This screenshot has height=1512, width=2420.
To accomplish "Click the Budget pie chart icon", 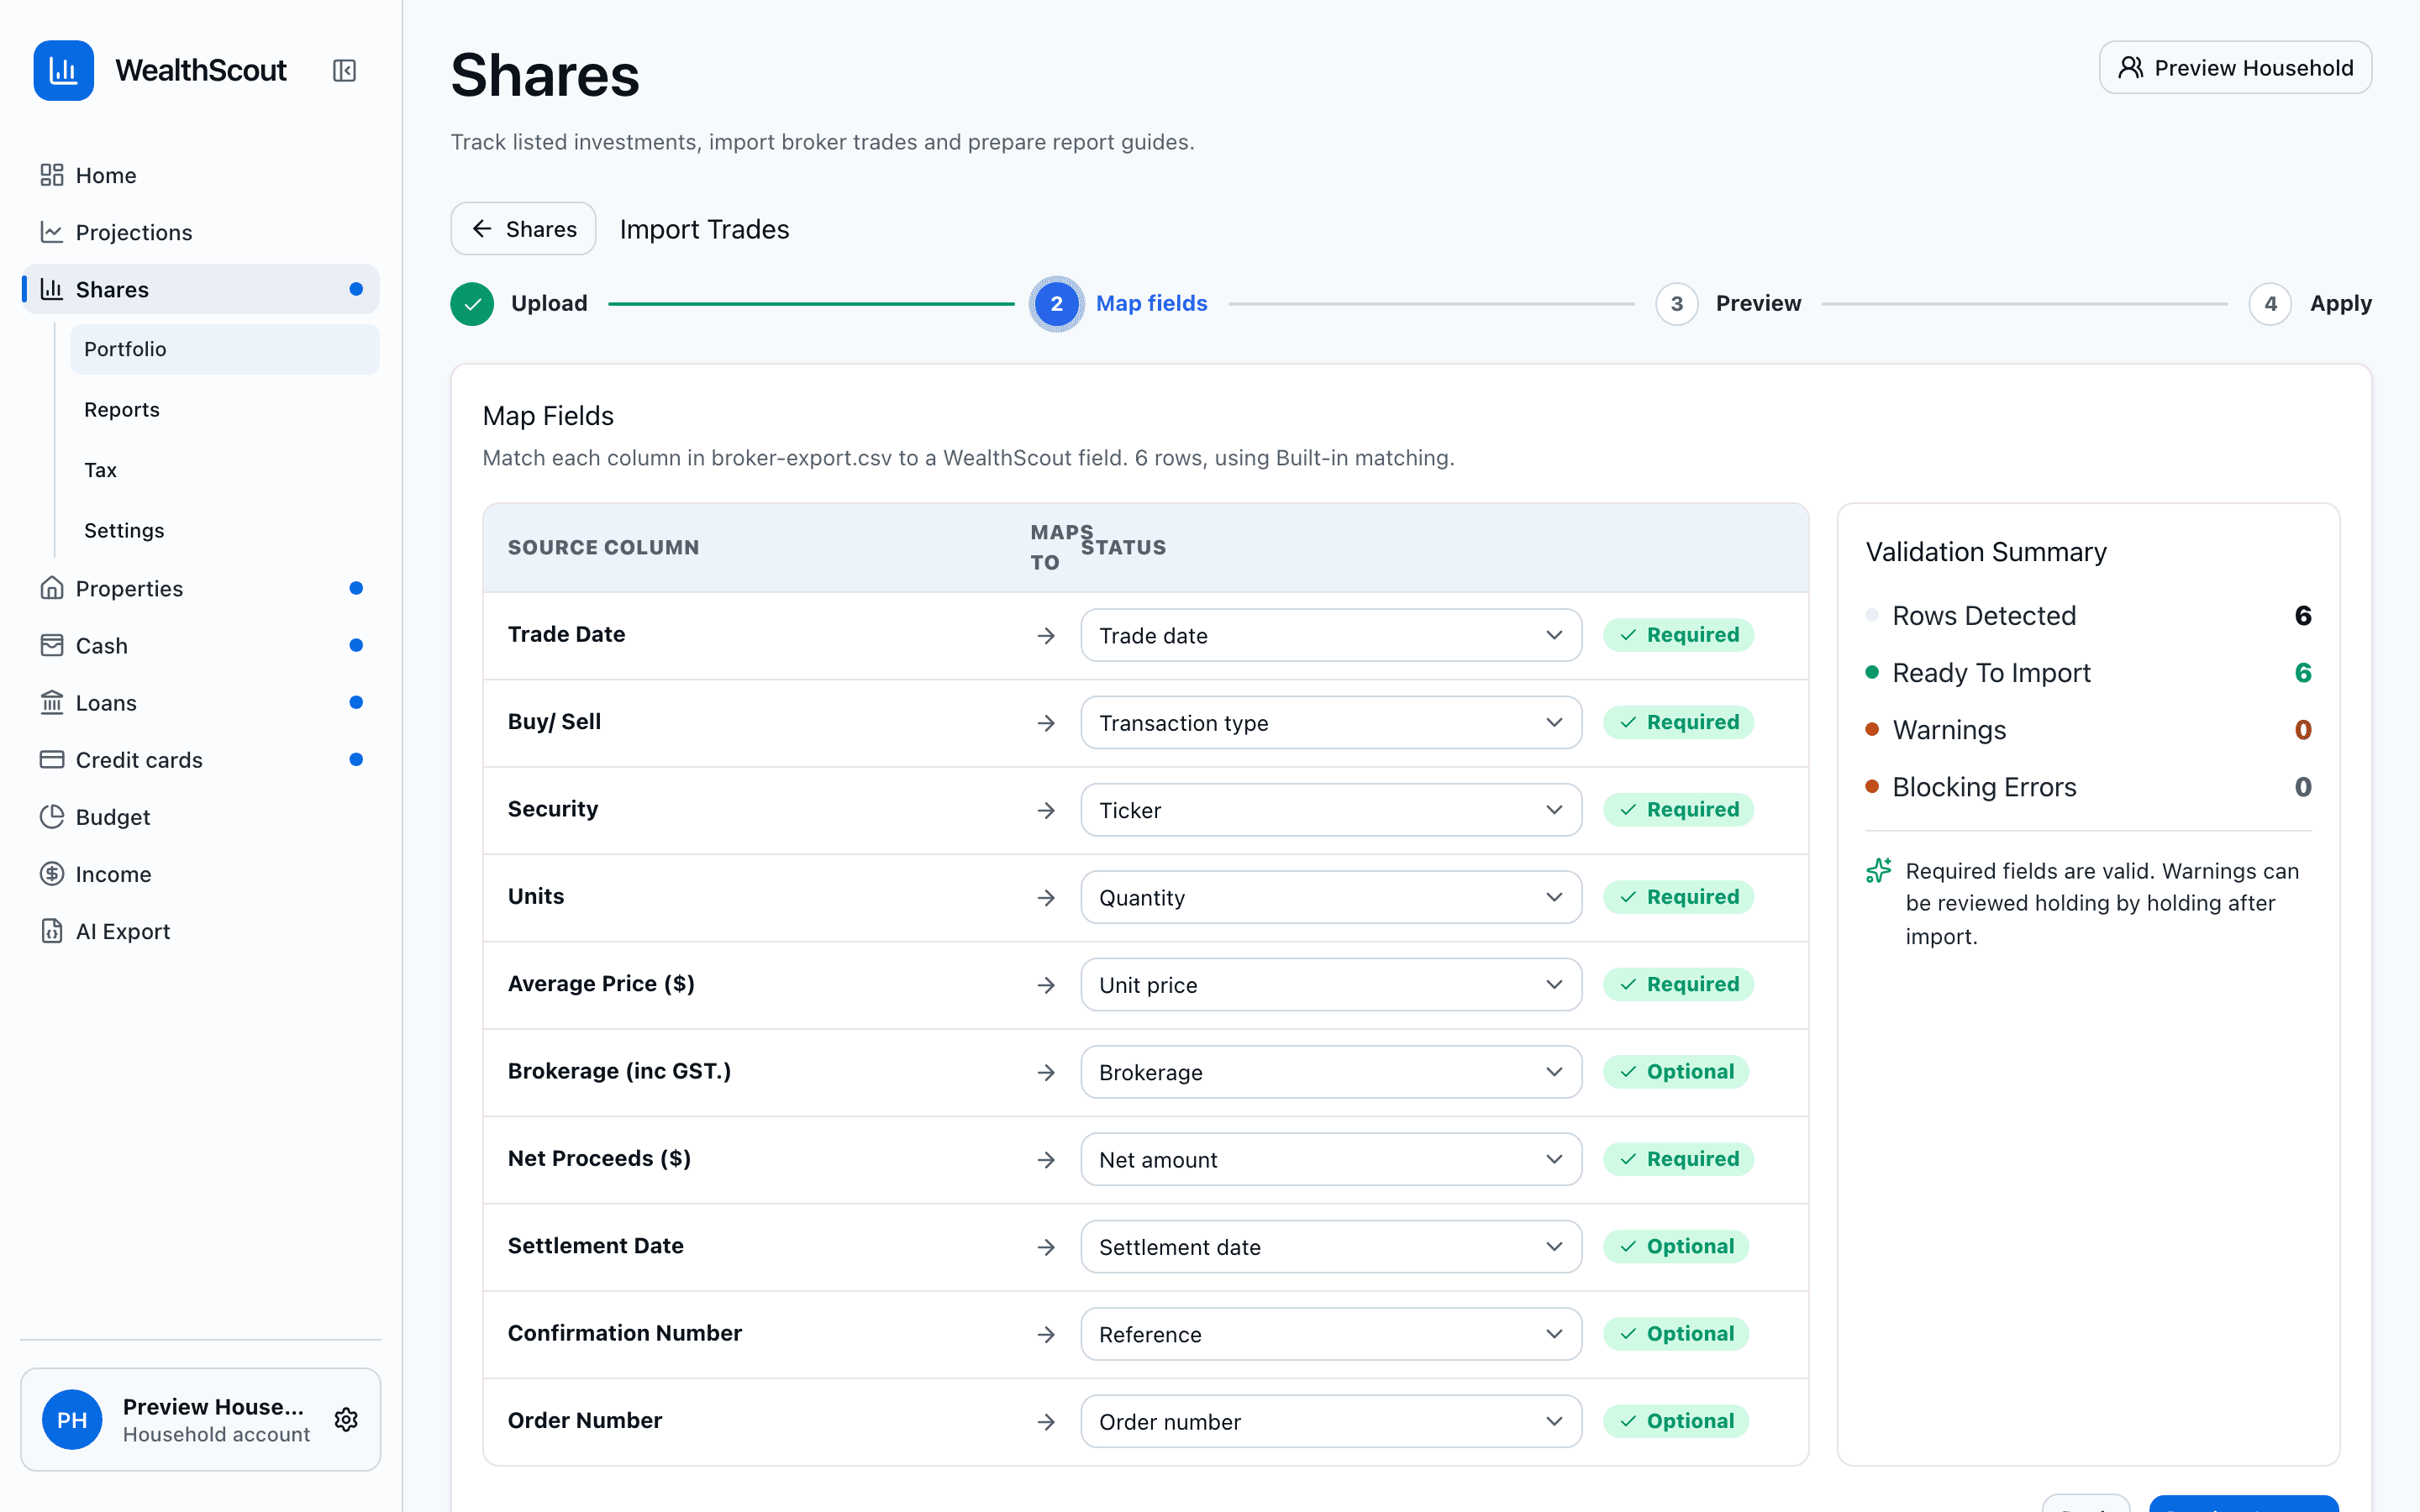I will coord(52,816).
